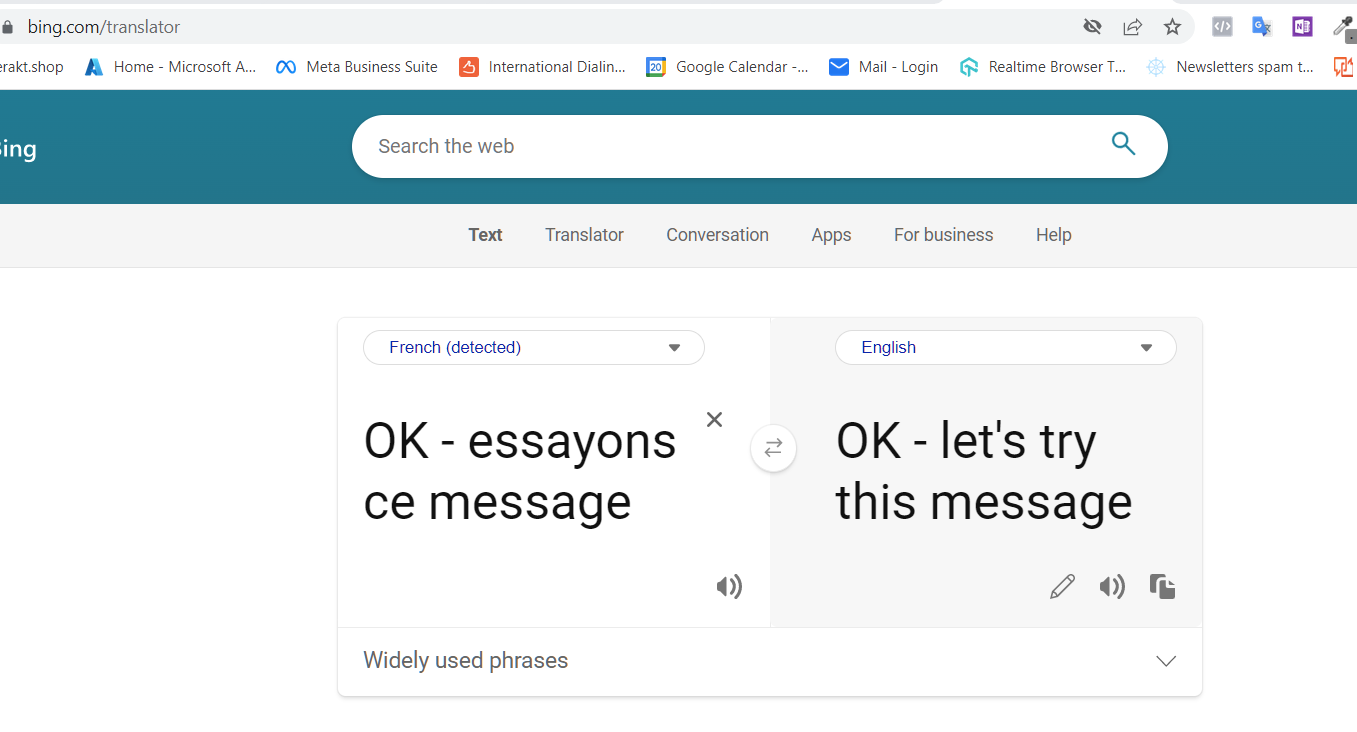
Task: Open the Apps tab
Action: click(x=831, y=235)
